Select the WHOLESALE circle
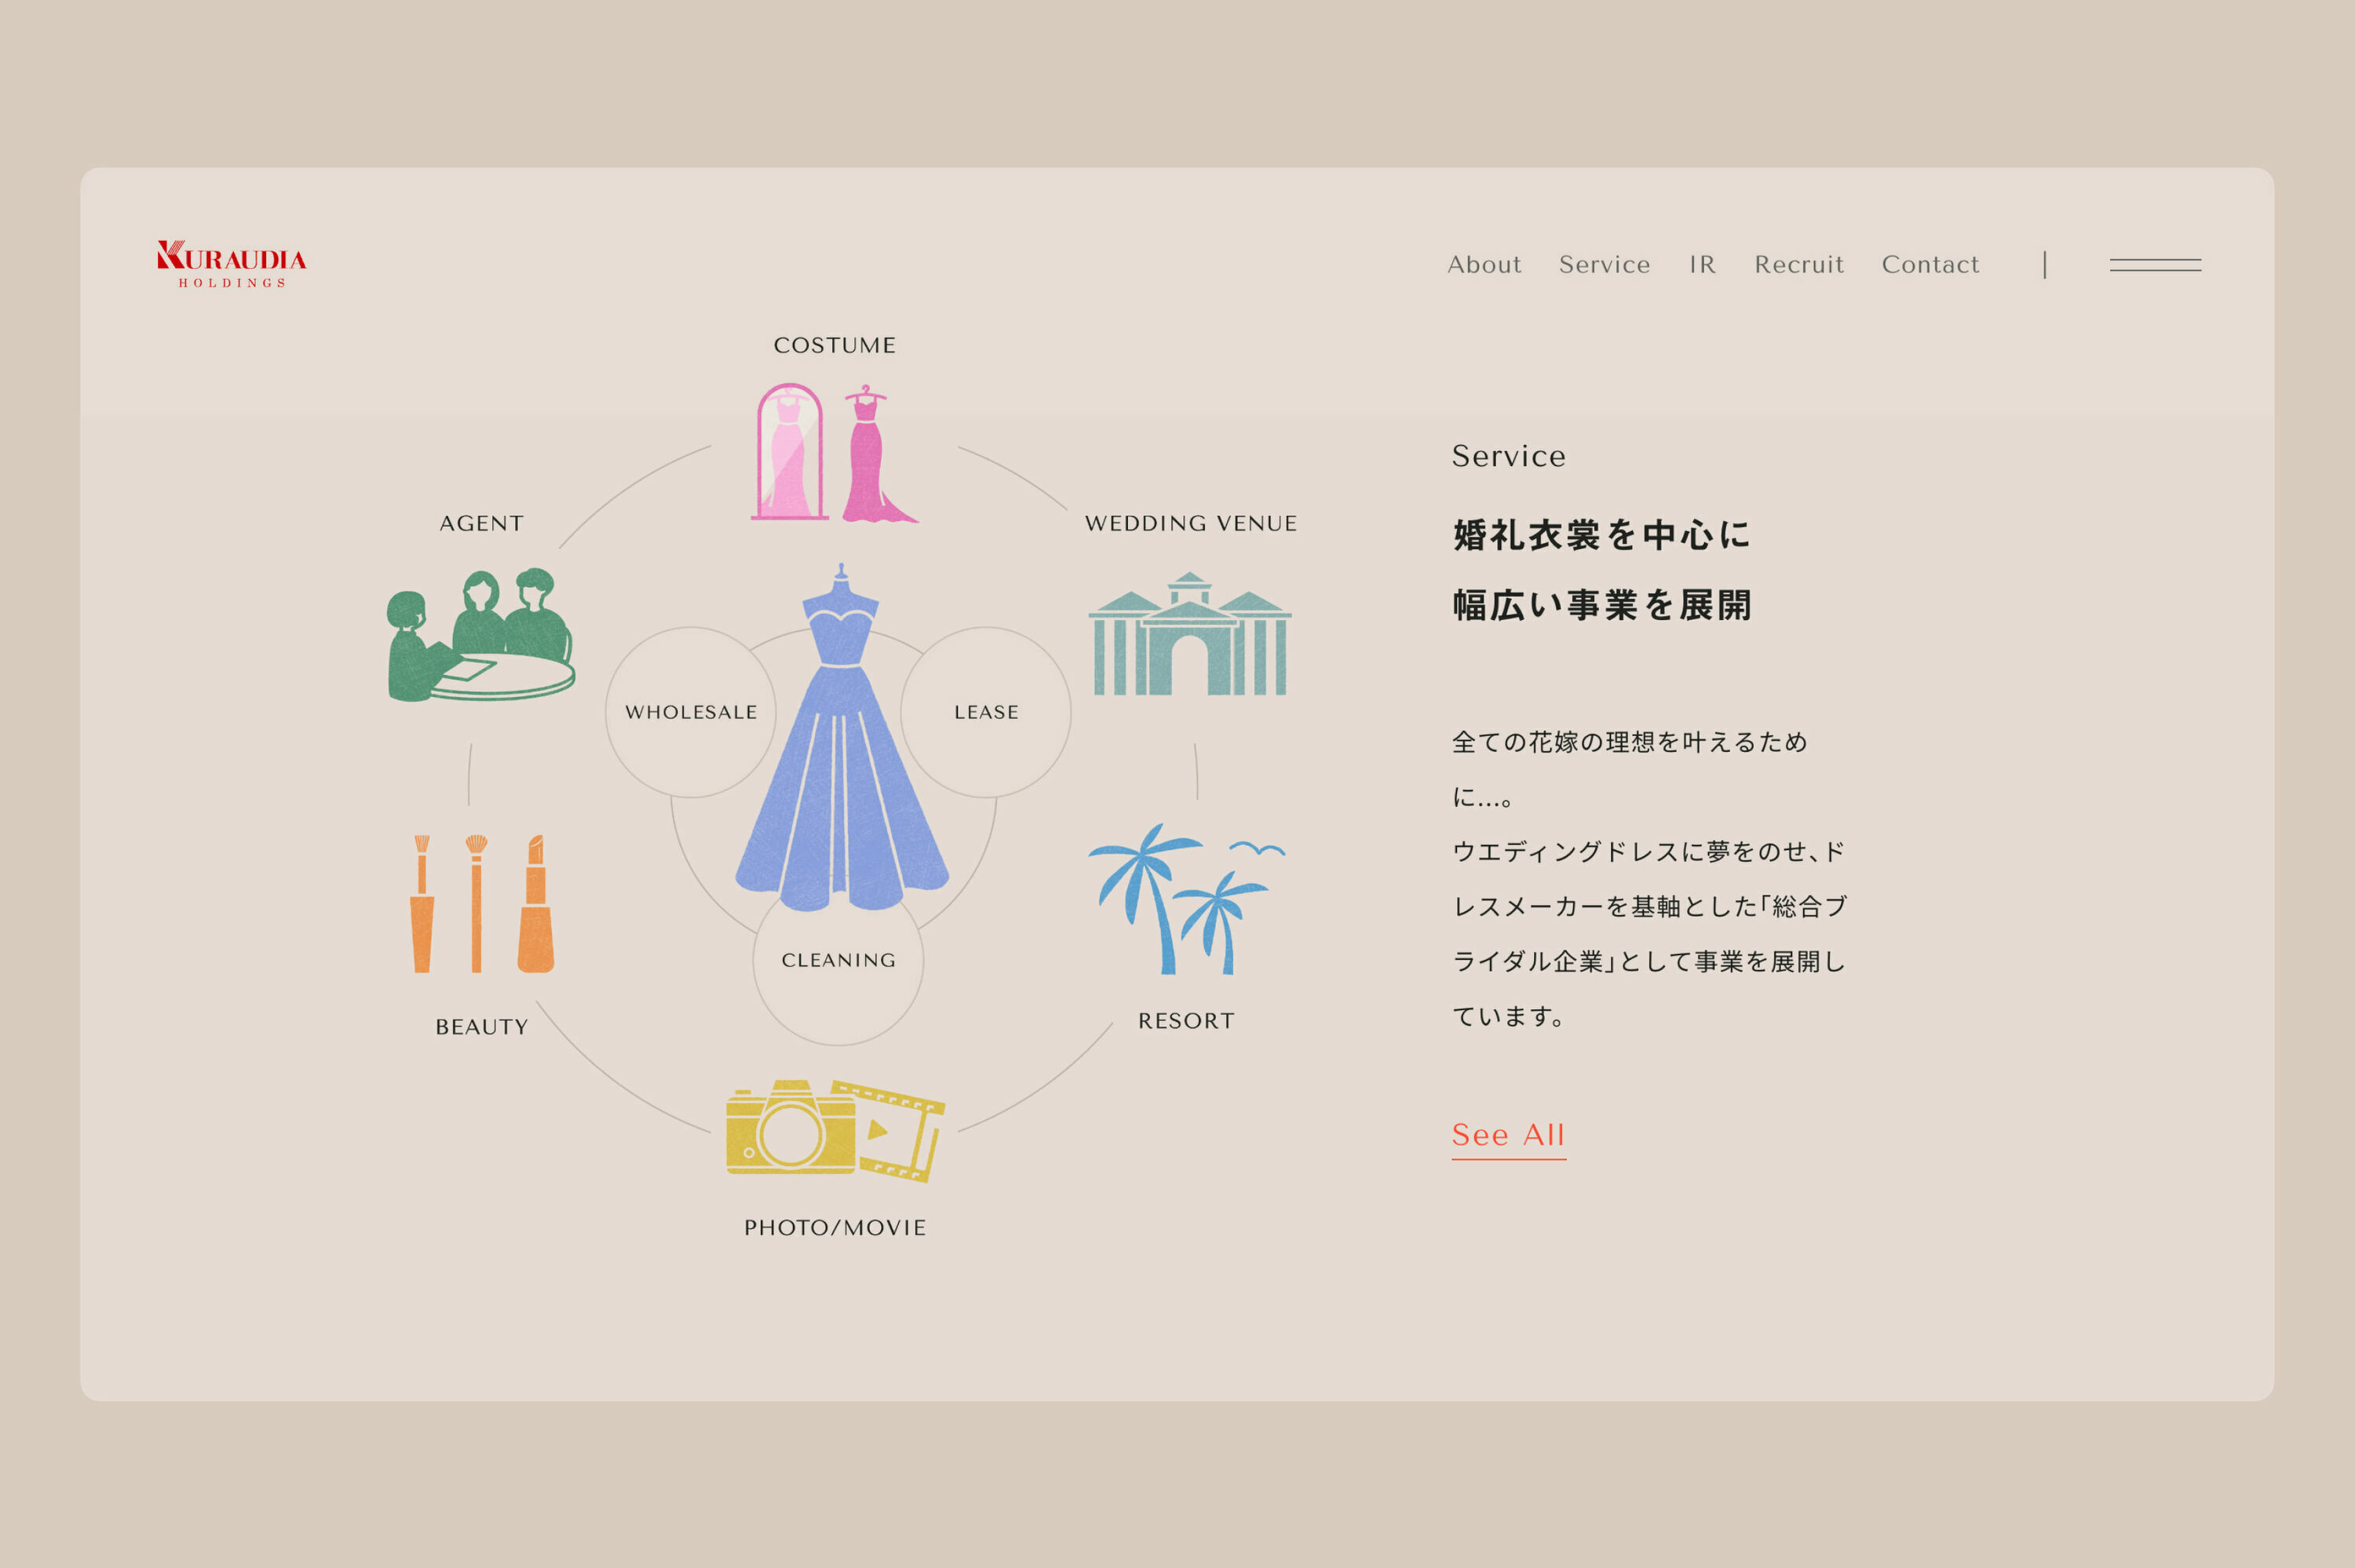Image resolution: width=2355 pixels, height=1568 pixels. 690,712
